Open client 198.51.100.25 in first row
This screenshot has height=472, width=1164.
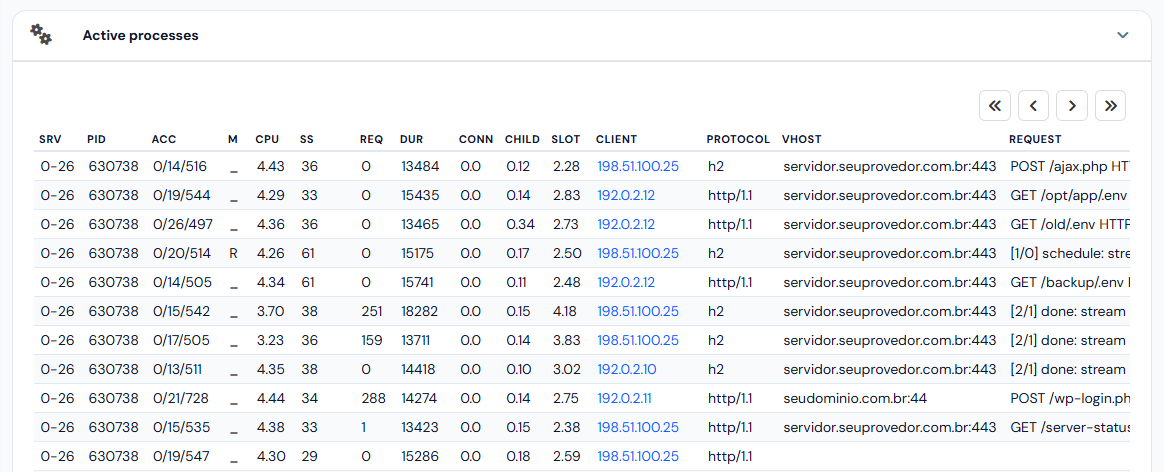click(638, 167)
